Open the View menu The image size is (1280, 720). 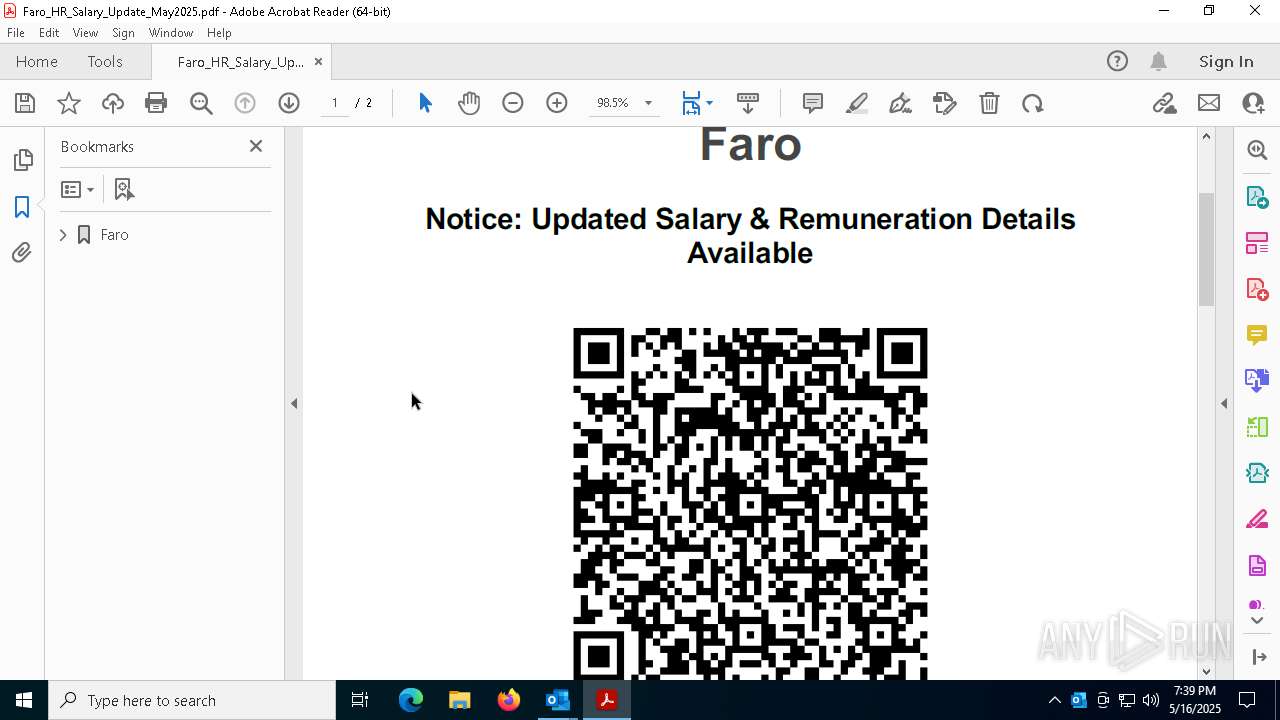click(x=85, y=33)
